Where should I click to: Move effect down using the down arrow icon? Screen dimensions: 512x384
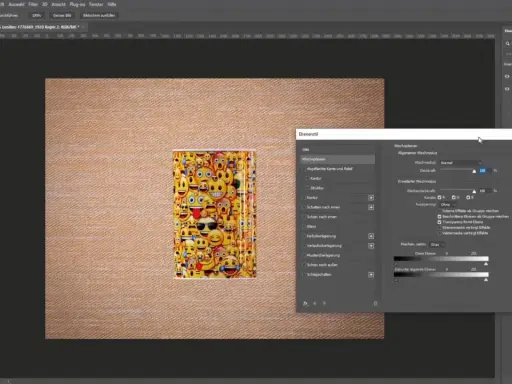pyautogui.click(x=324, y=303)
